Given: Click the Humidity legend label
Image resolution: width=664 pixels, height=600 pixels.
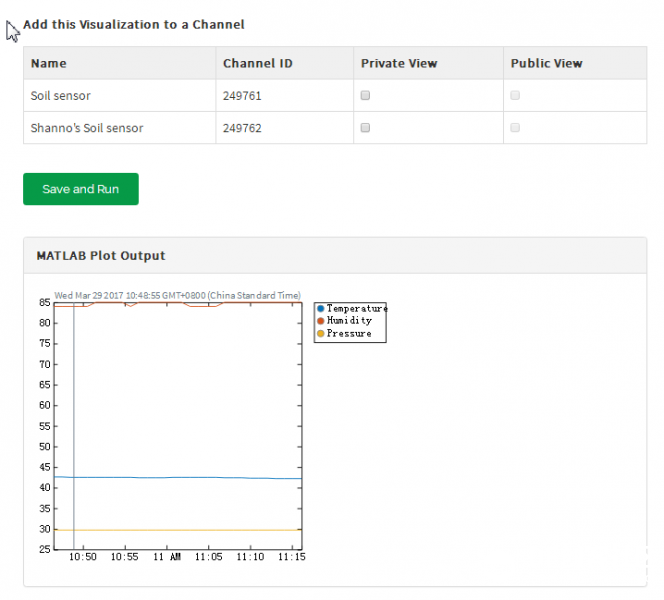Looking at the screenshot, I should 349,321.
